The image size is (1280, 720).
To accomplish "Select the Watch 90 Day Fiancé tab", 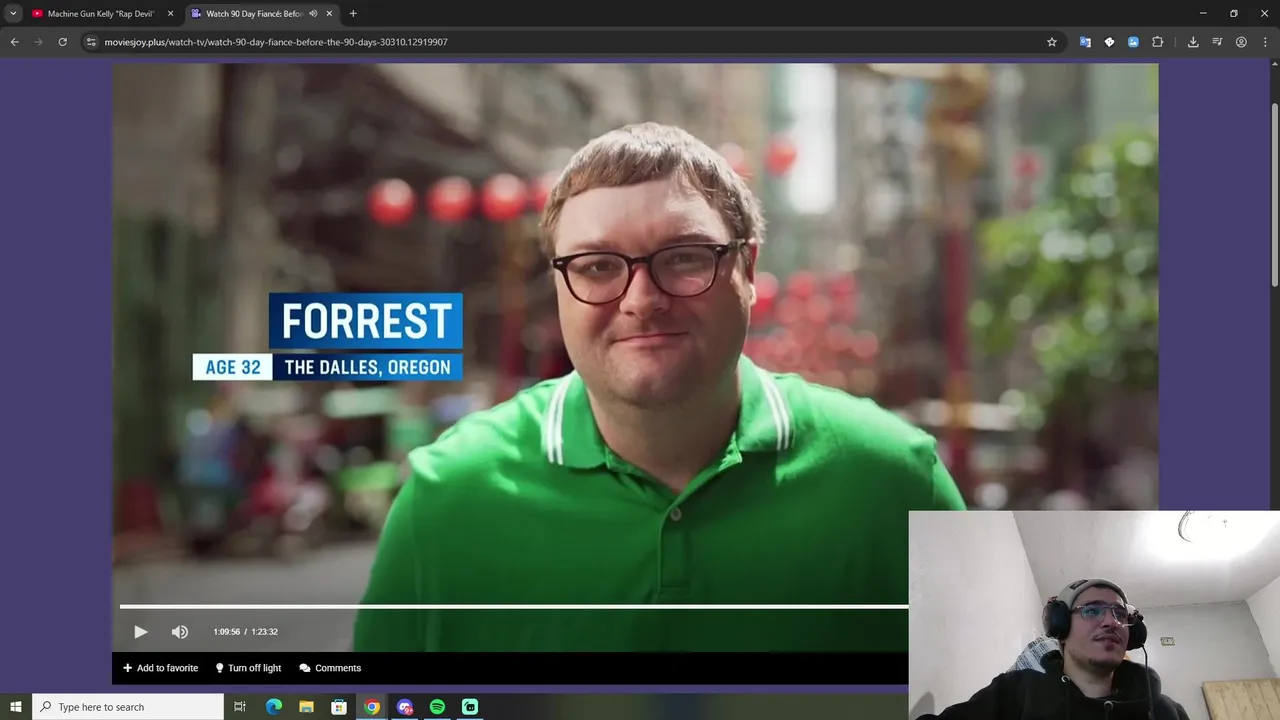I will coord(254,14).
